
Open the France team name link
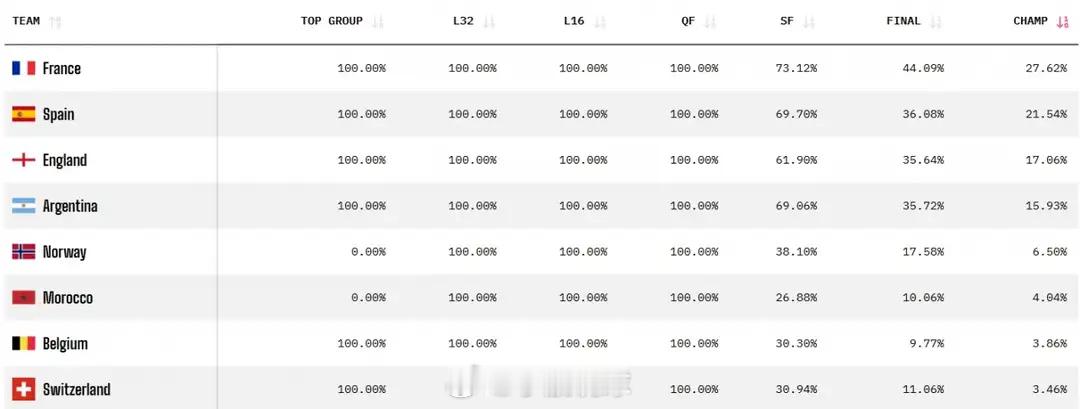(61, 68)
